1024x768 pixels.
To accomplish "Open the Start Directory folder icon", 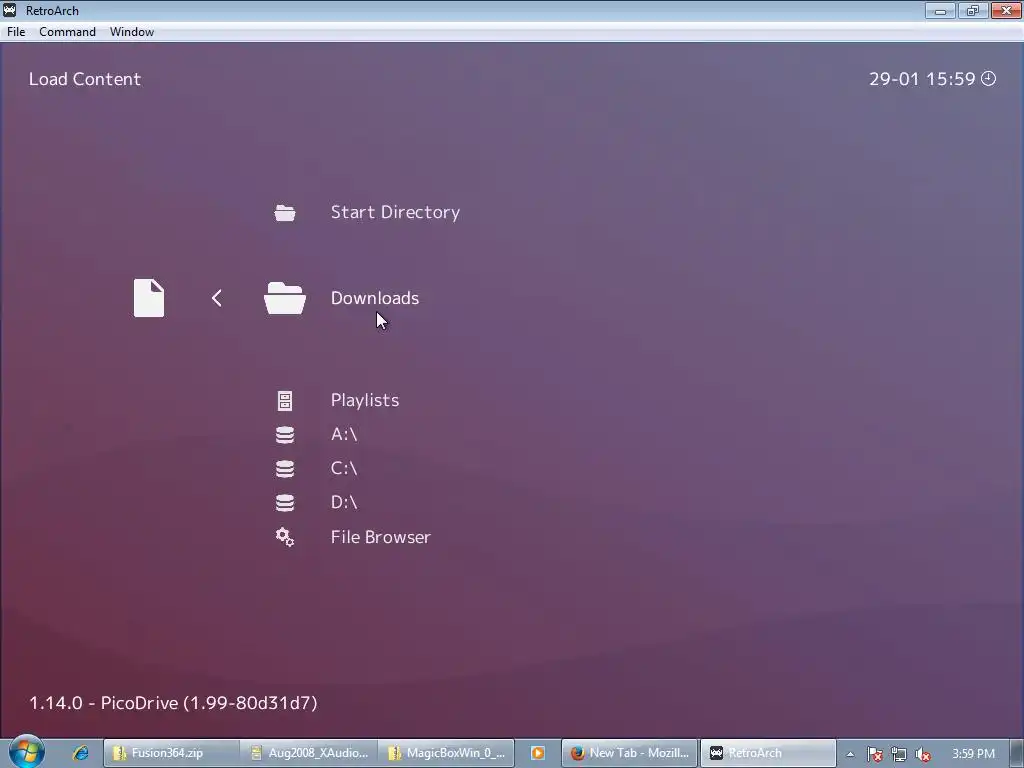I will [285, 213].
